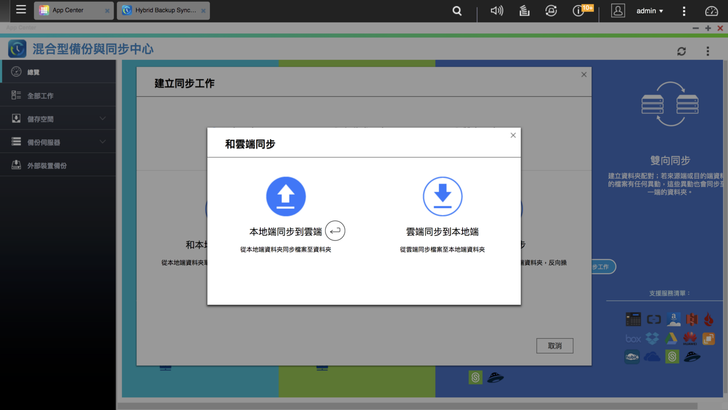This screenshot has width=728, height=410.
Task: Open 外部裝置備份 in the sidebar
Action: coord(46,165)
